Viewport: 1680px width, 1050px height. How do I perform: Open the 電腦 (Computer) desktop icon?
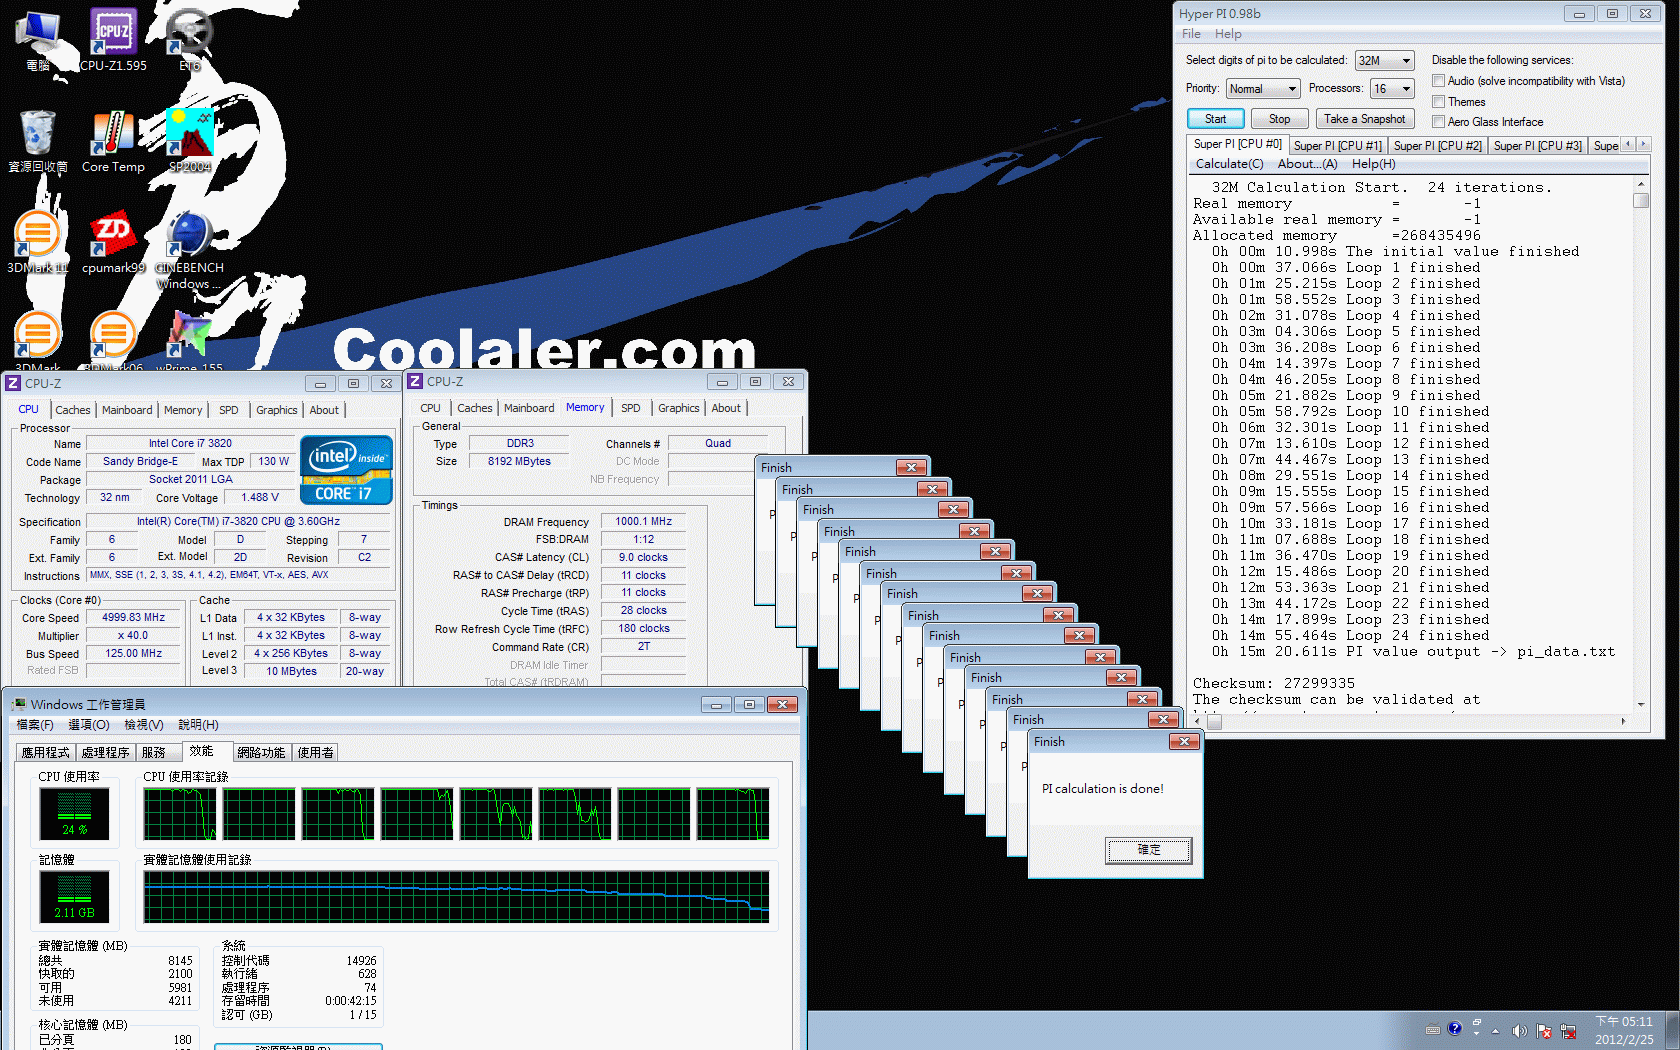pos(38,40)
